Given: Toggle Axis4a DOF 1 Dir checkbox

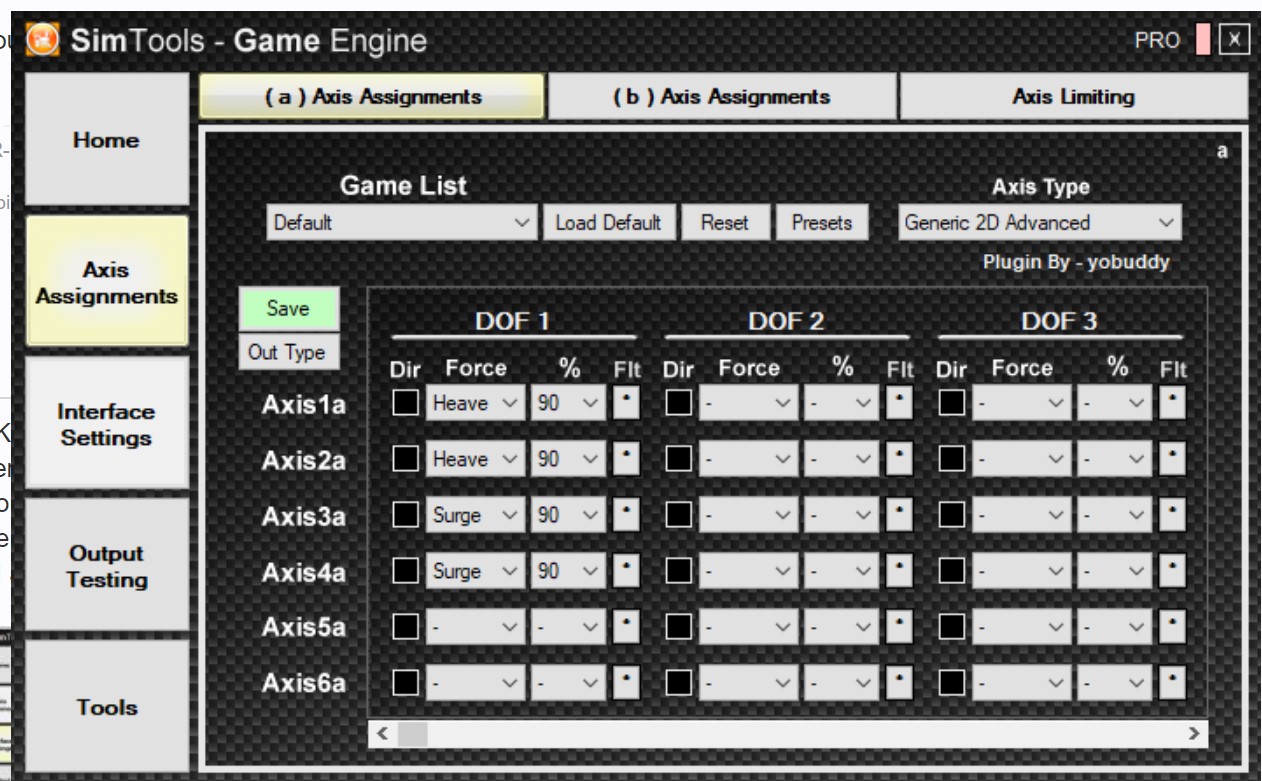Looking at the screenshot, I should click(x=406, y=571).
